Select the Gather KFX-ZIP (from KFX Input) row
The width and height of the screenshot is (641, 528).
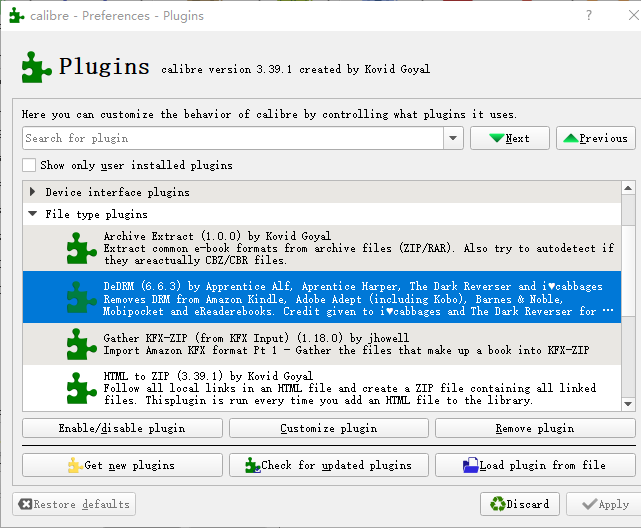click(x=322, y=344)
